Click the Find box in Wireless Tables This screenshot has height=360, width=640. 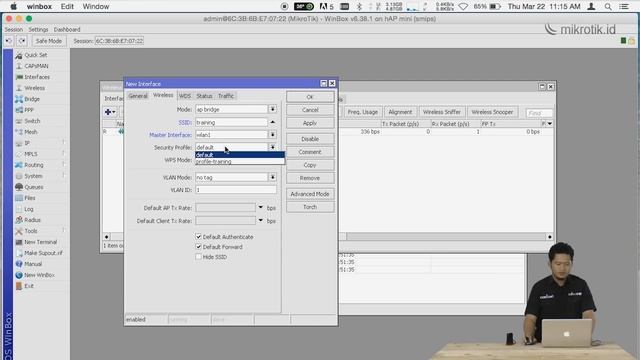coord(539,113)
